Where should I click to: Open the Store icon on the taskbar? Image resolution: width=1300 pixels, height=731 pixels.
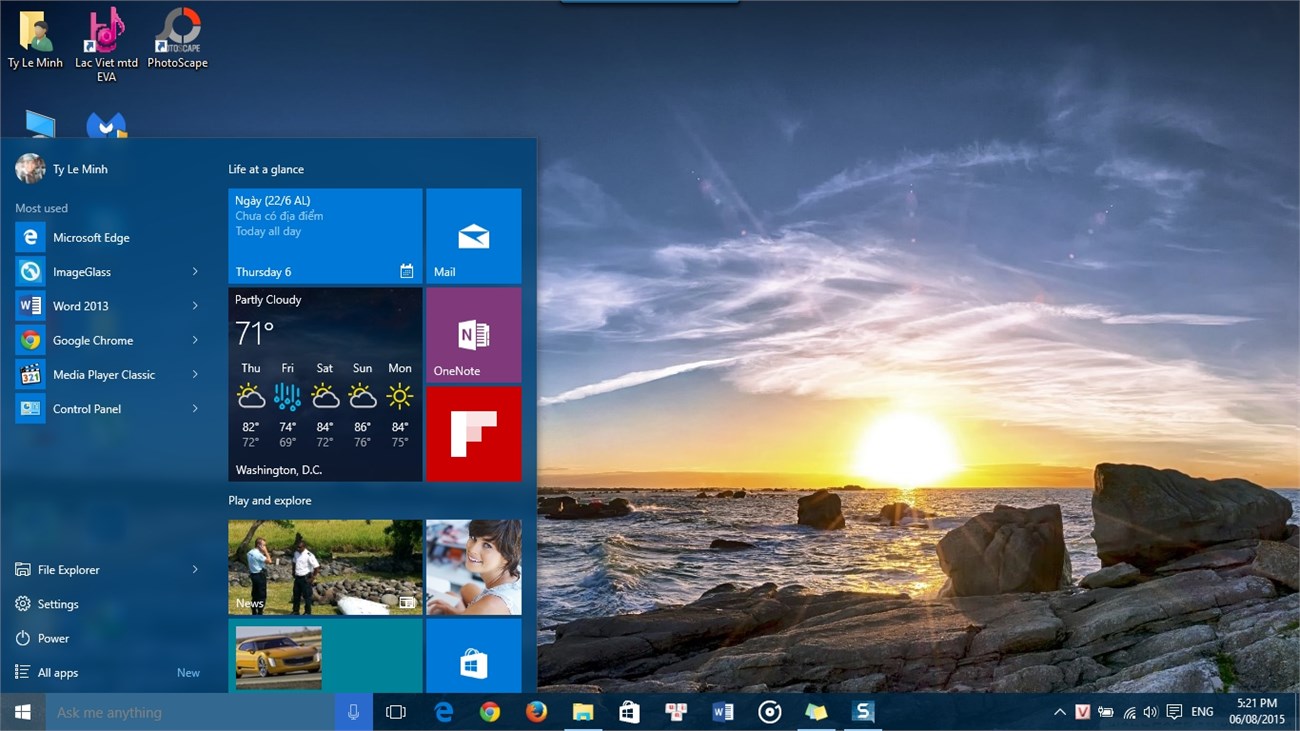click(629, 712)
